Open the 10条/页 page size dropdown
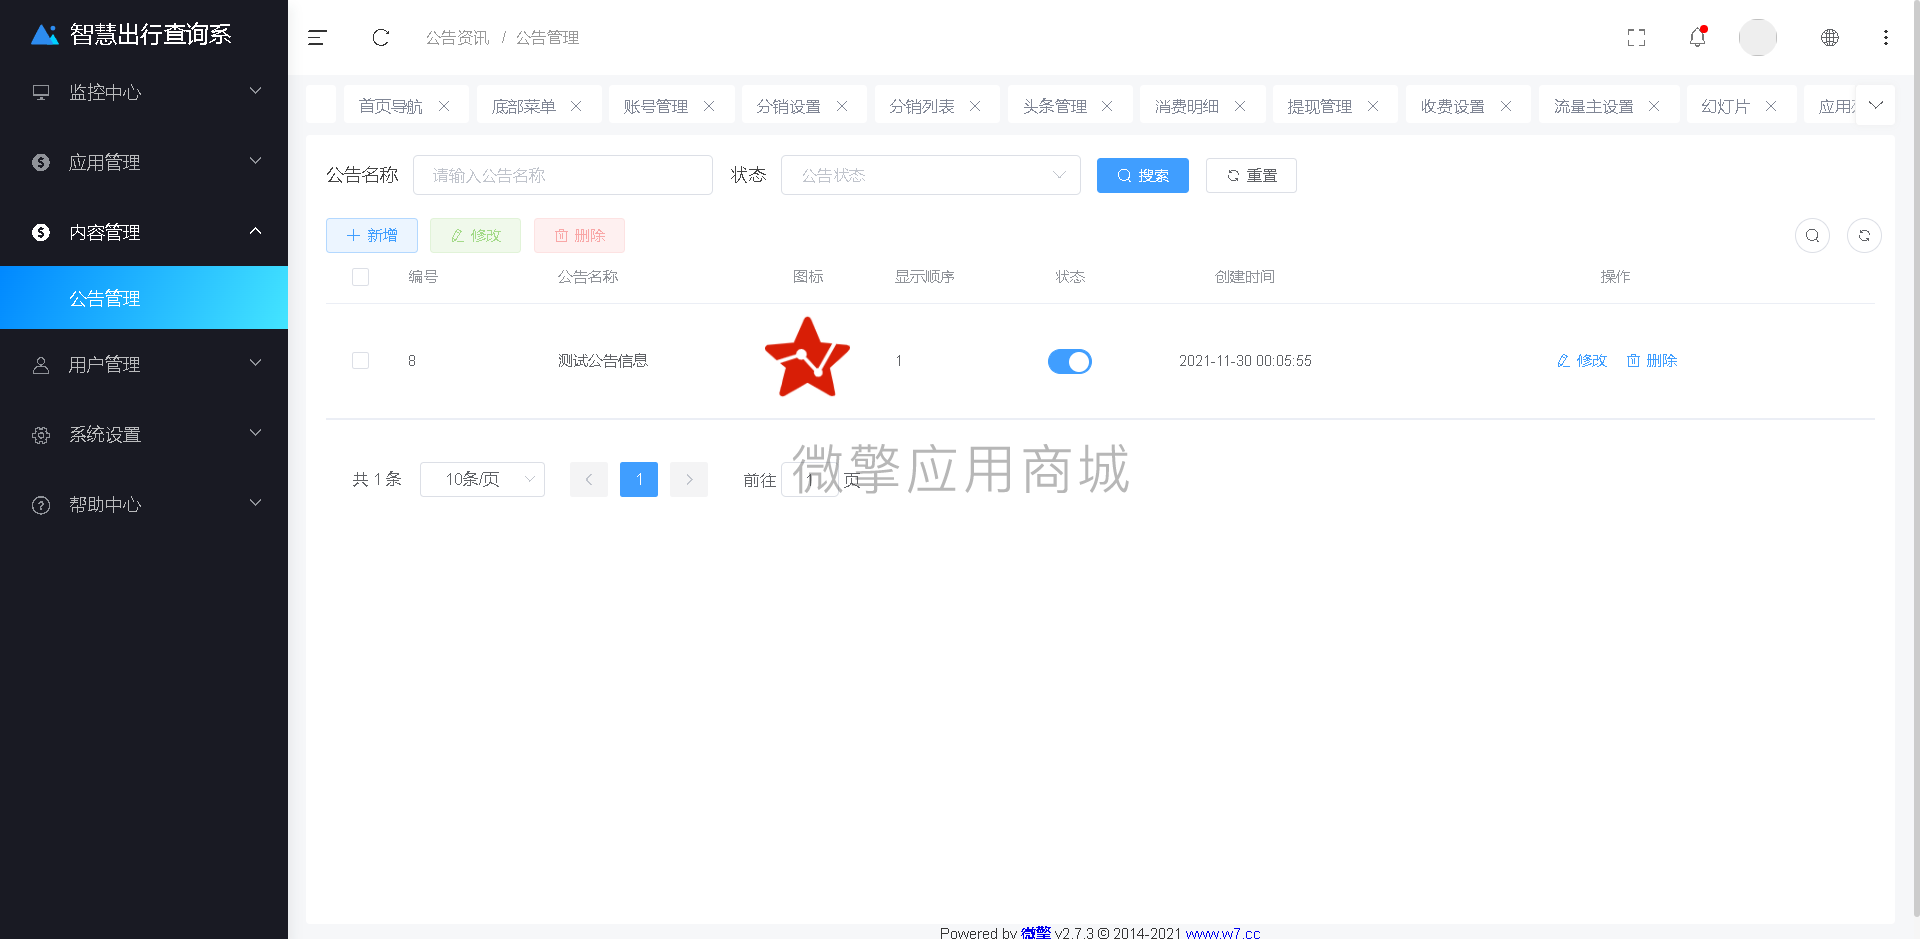 tap(482, 479)
